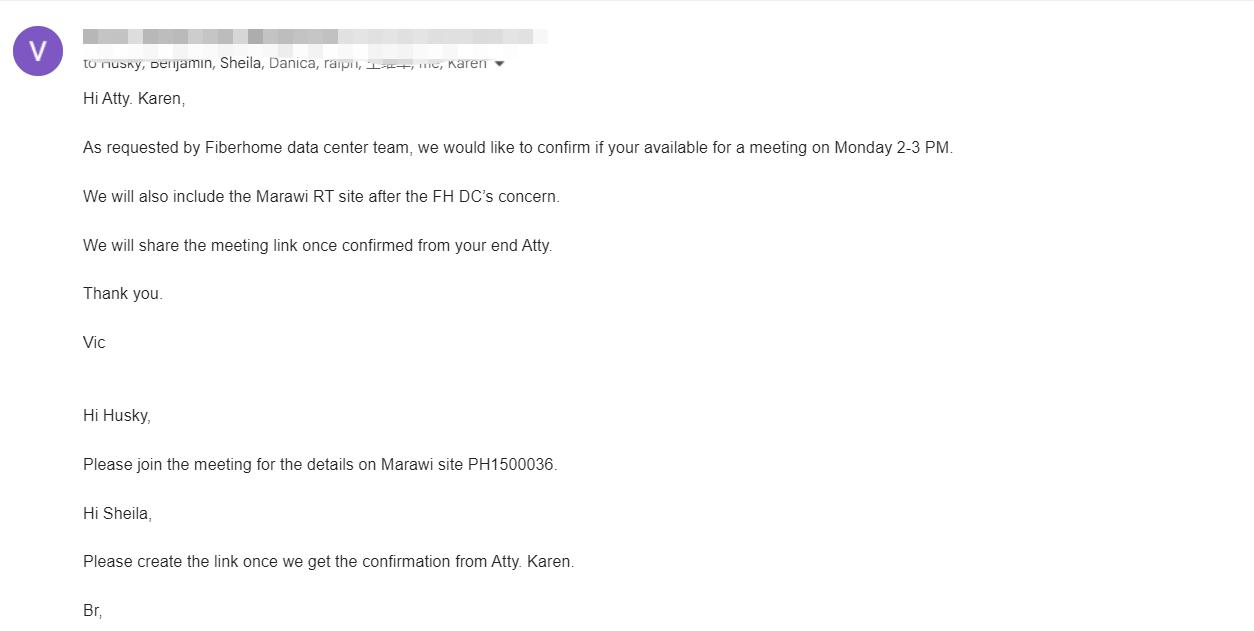Click the 'Hi Husky,' greeting

click(116, 416)
